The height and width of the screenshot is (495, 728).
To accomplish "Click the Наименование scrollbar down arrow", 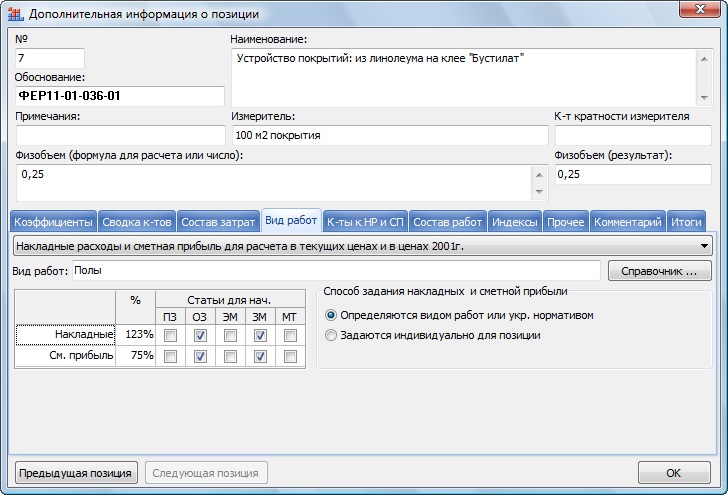I will (x=704, y=98).
